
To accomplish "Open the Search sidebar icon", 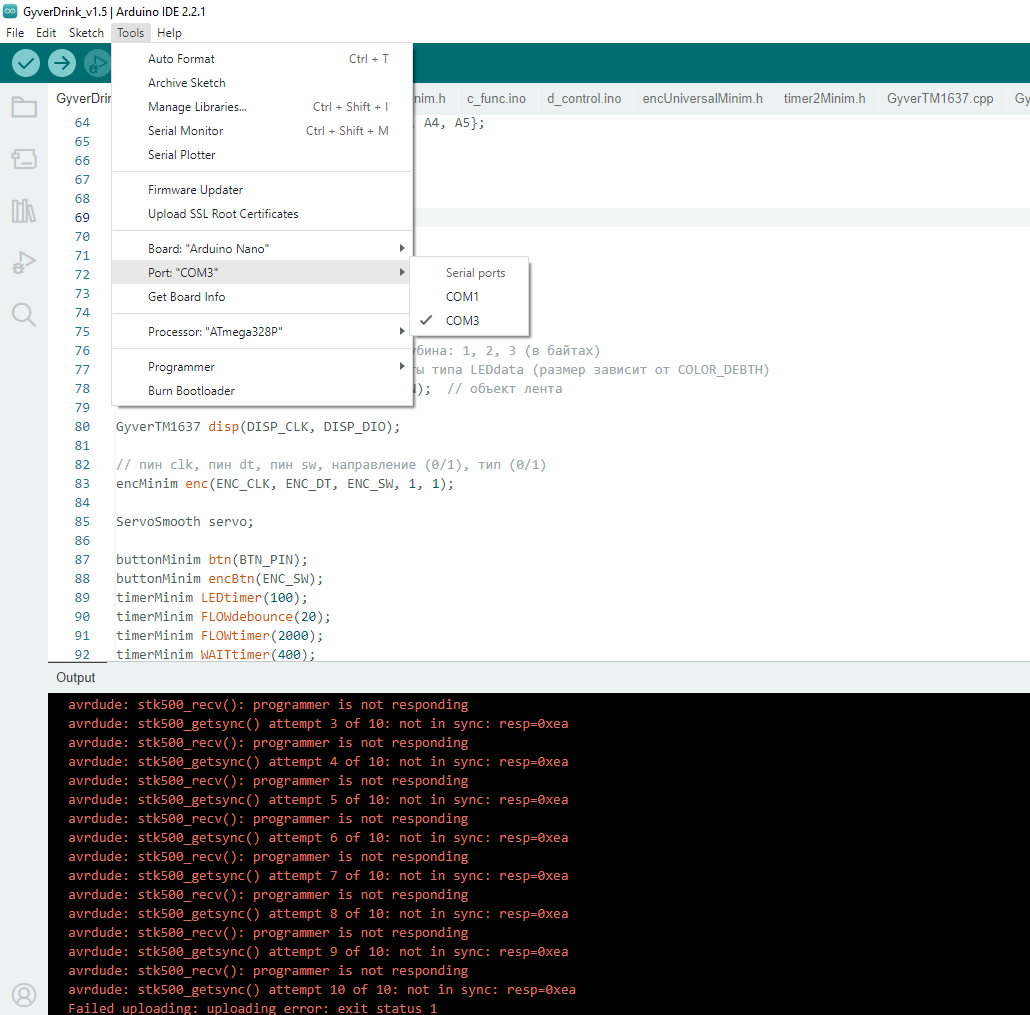I will [24, 315].
